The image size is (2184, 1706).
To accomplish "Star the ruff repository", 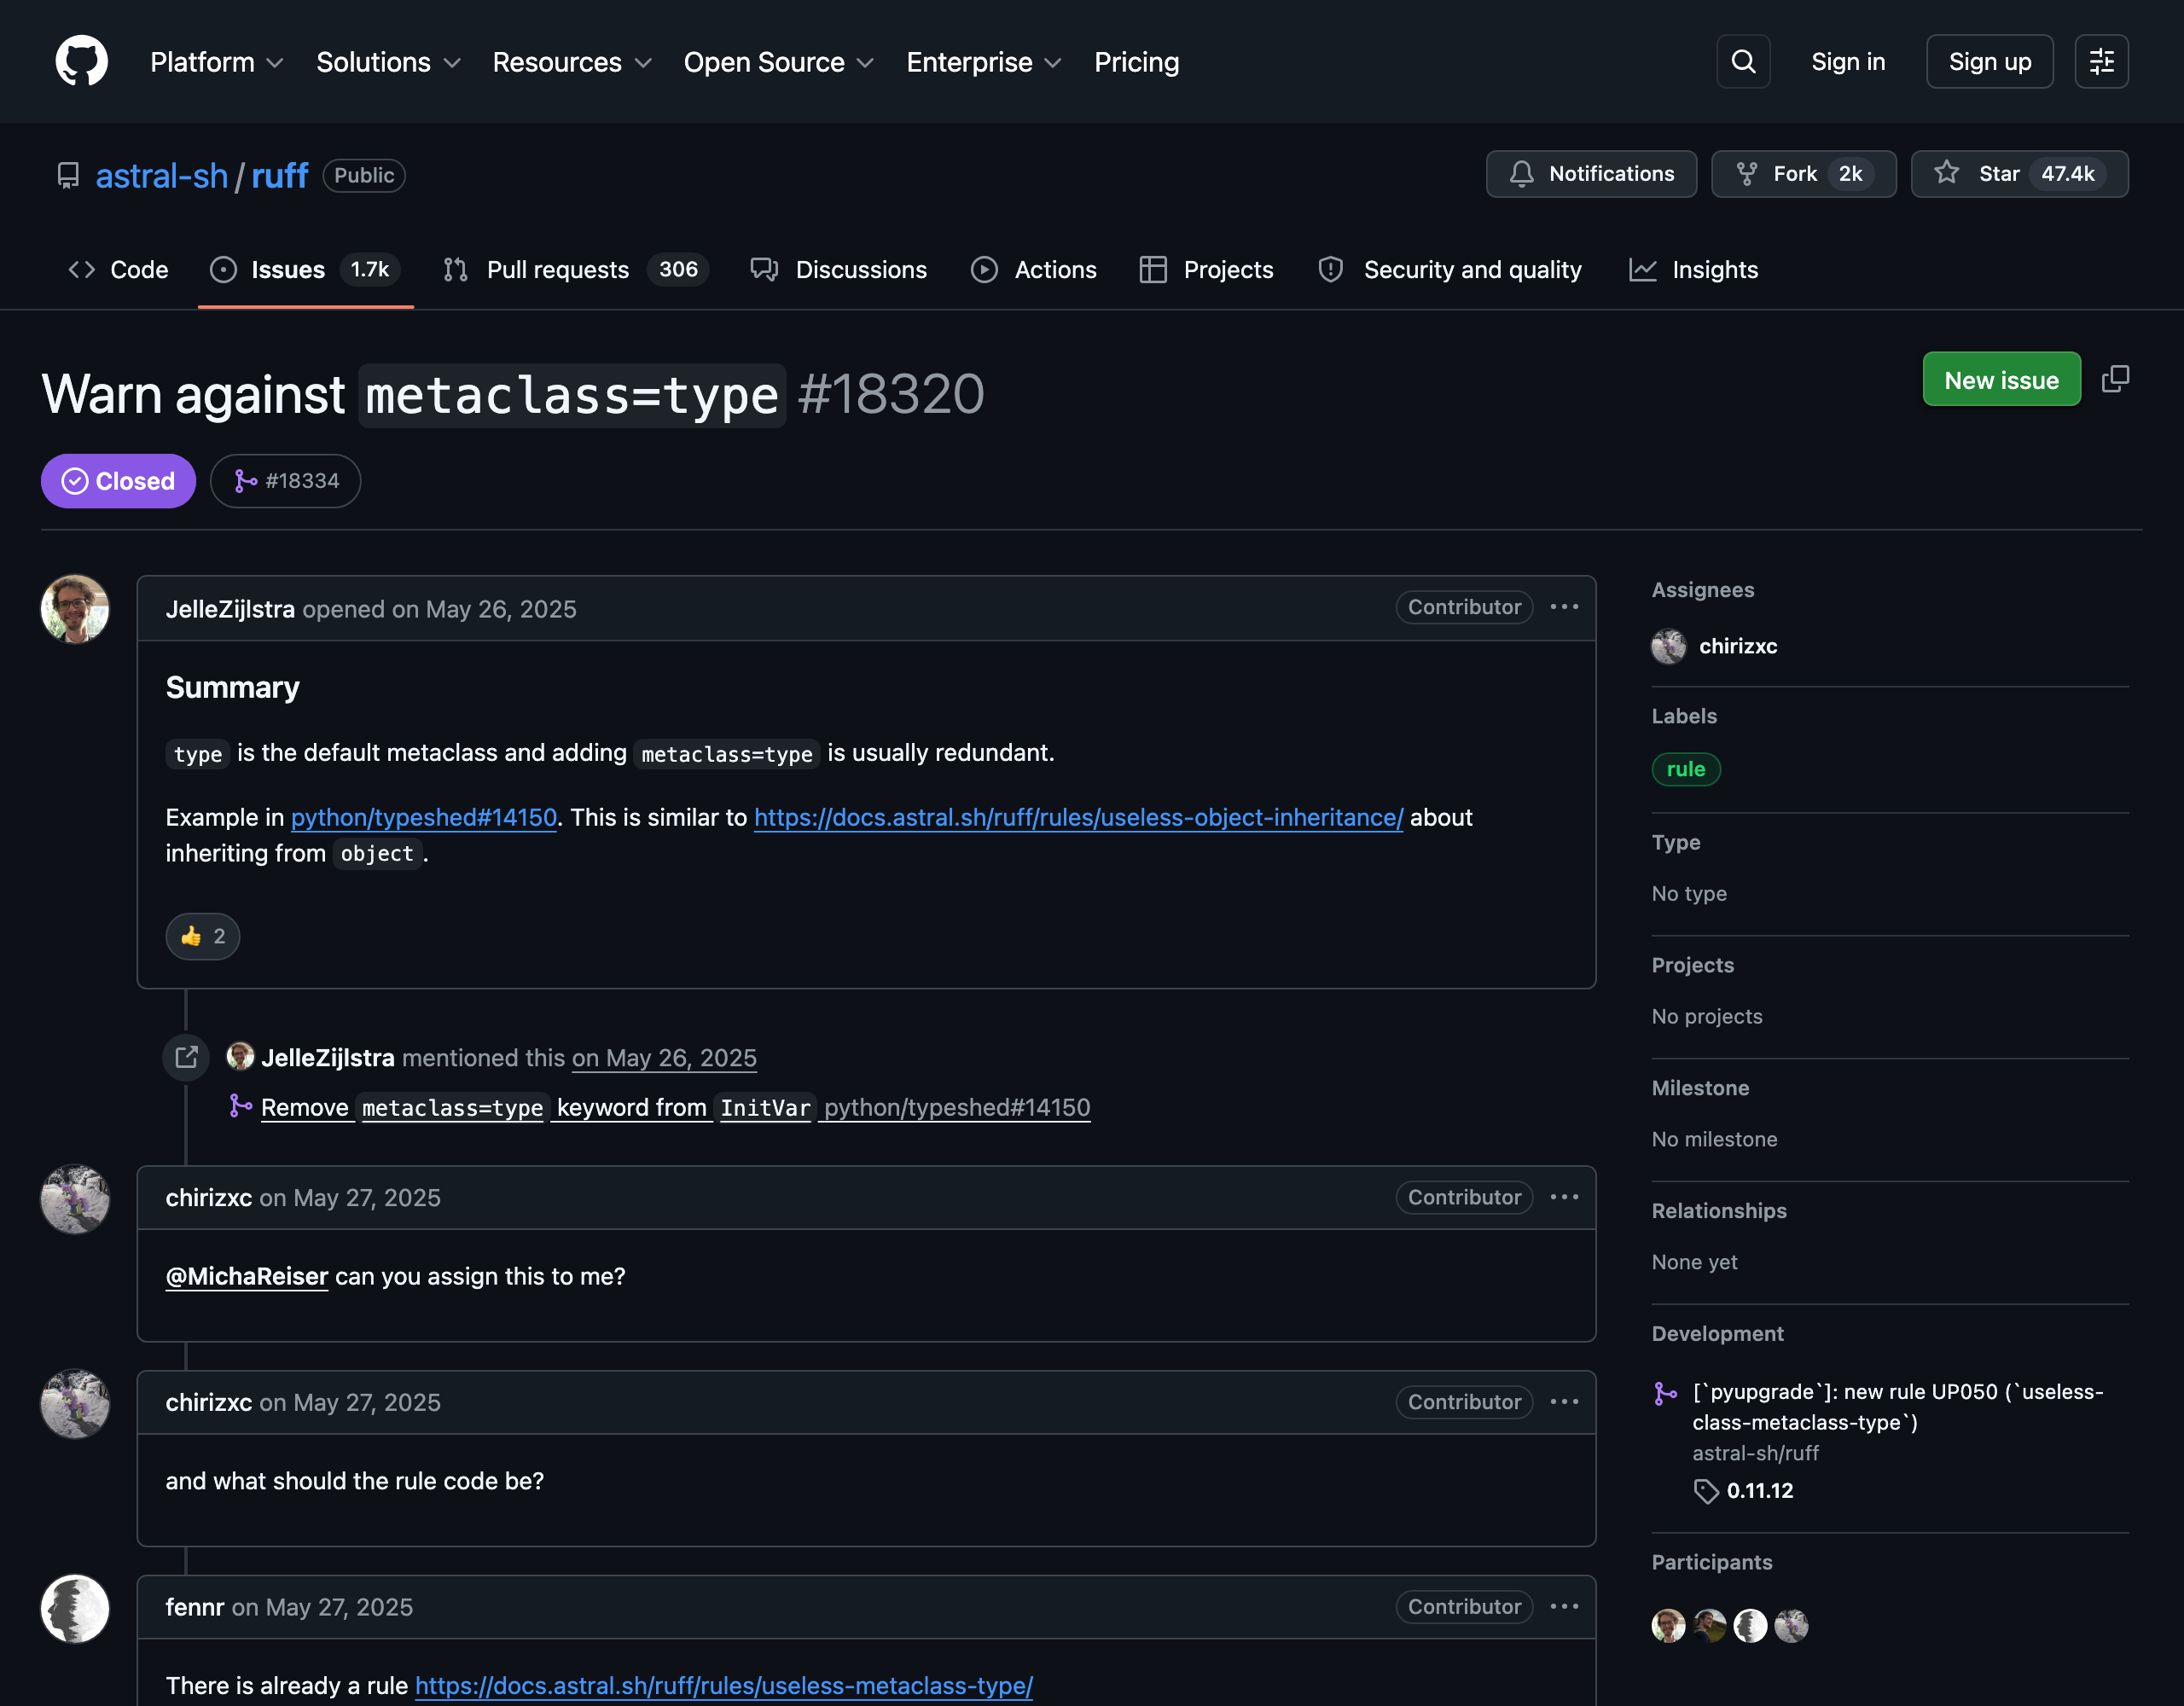I will [x=2019, y=174].
